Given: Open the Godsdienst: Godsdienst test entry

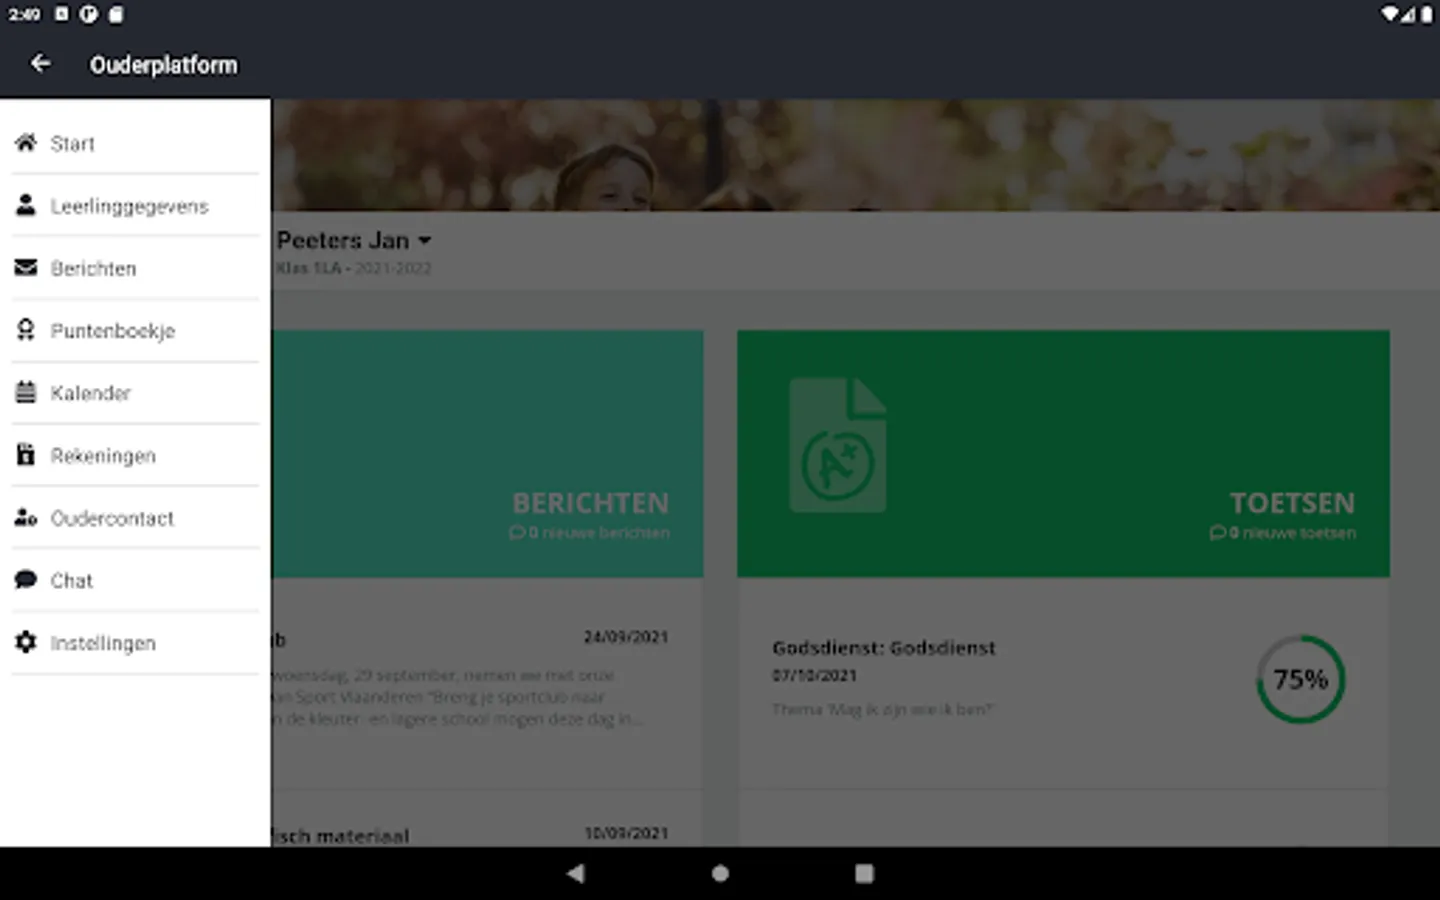Looking at the screenshot, I should click(1063, 682).
